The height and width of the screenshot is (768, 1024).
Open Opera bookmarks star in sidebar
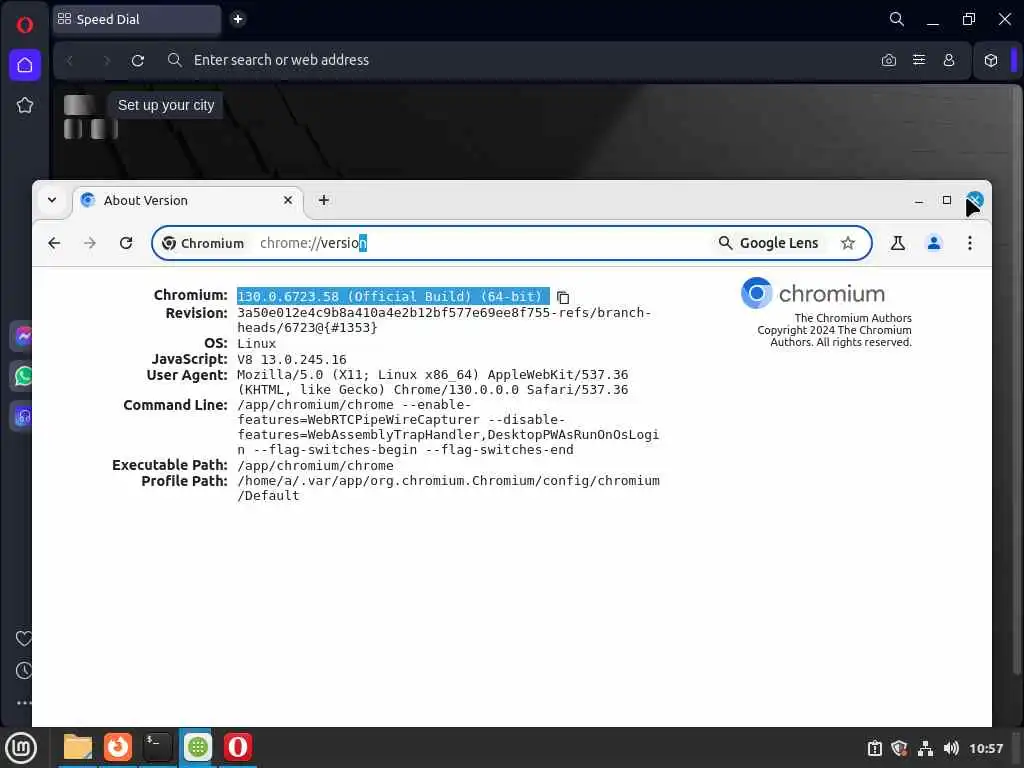pos(25,105)
